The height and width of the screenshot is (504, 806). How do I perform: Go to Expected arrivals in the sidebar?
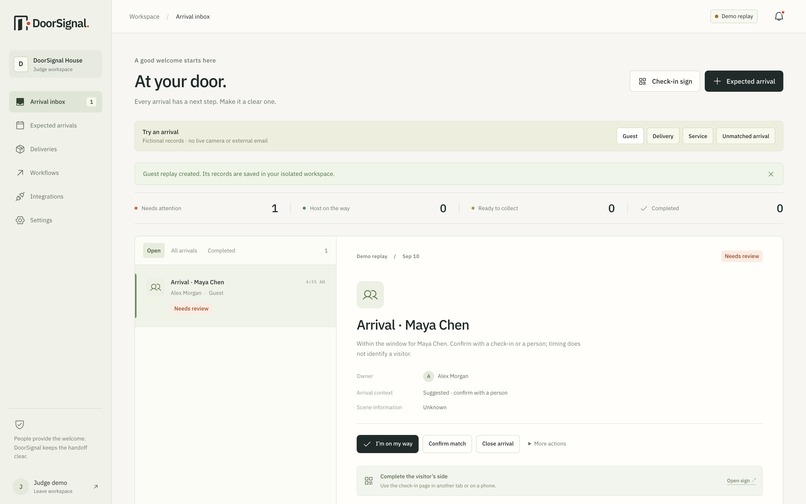click(x=56, y=125)
